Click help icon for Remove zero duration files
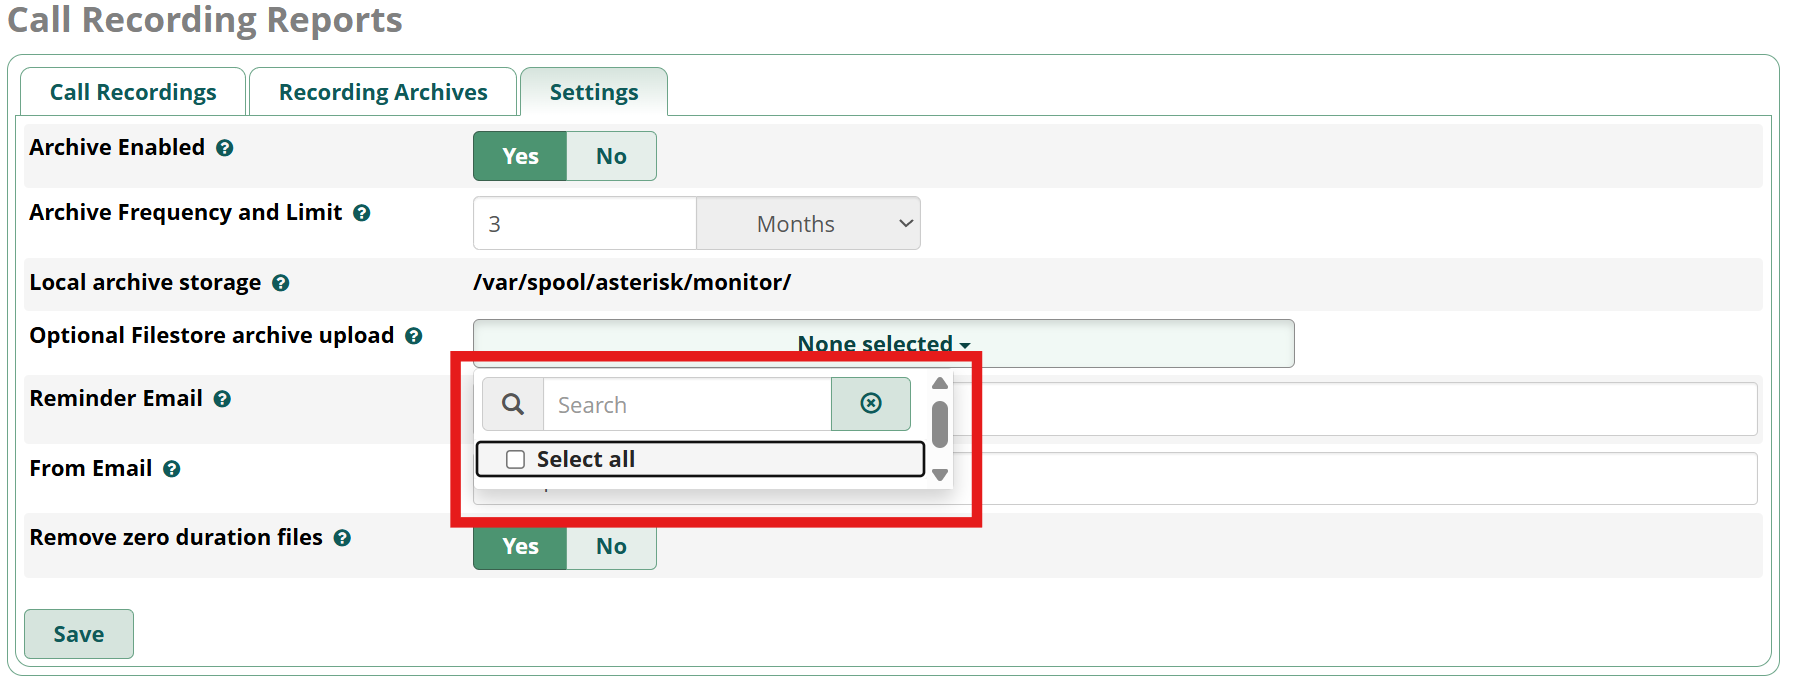 pyautogui.click(x=342, y=538)
